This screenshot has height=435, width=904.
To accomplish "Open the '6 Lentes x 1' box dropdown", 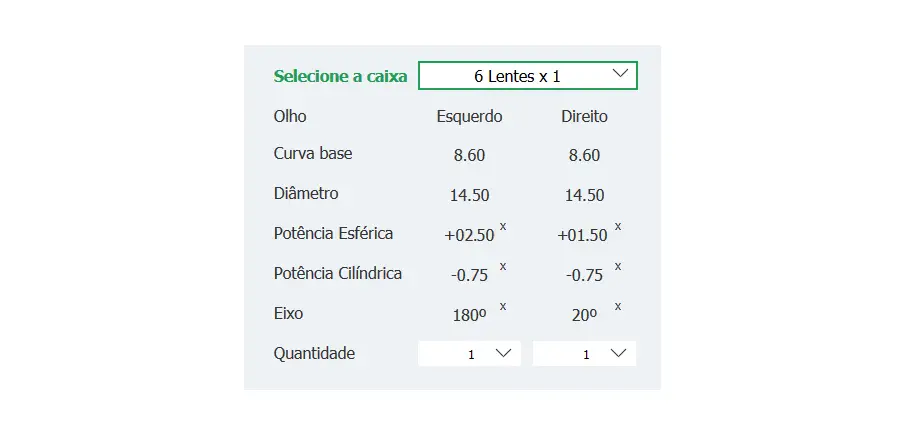I will point(527,76).
